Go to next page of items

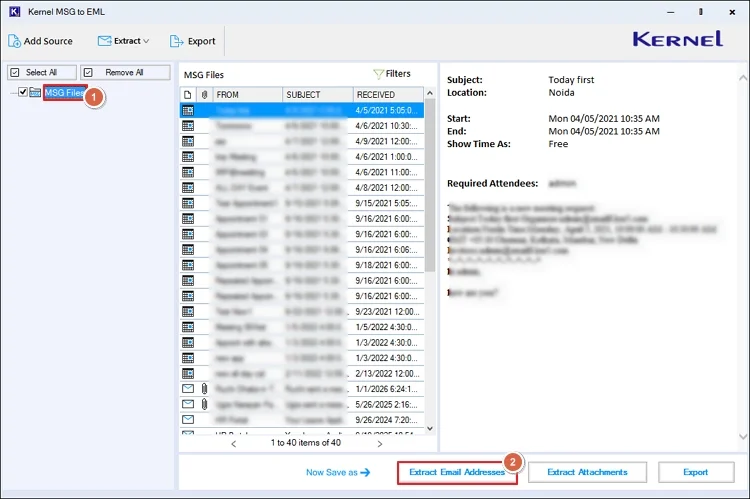(x=380, y=444)
